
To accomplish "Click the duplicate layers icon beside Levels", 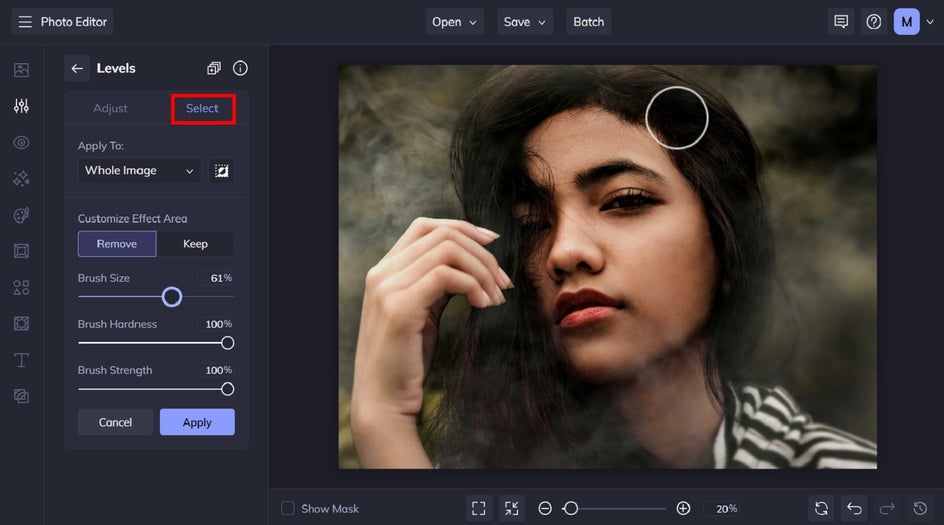I will 214,68.
